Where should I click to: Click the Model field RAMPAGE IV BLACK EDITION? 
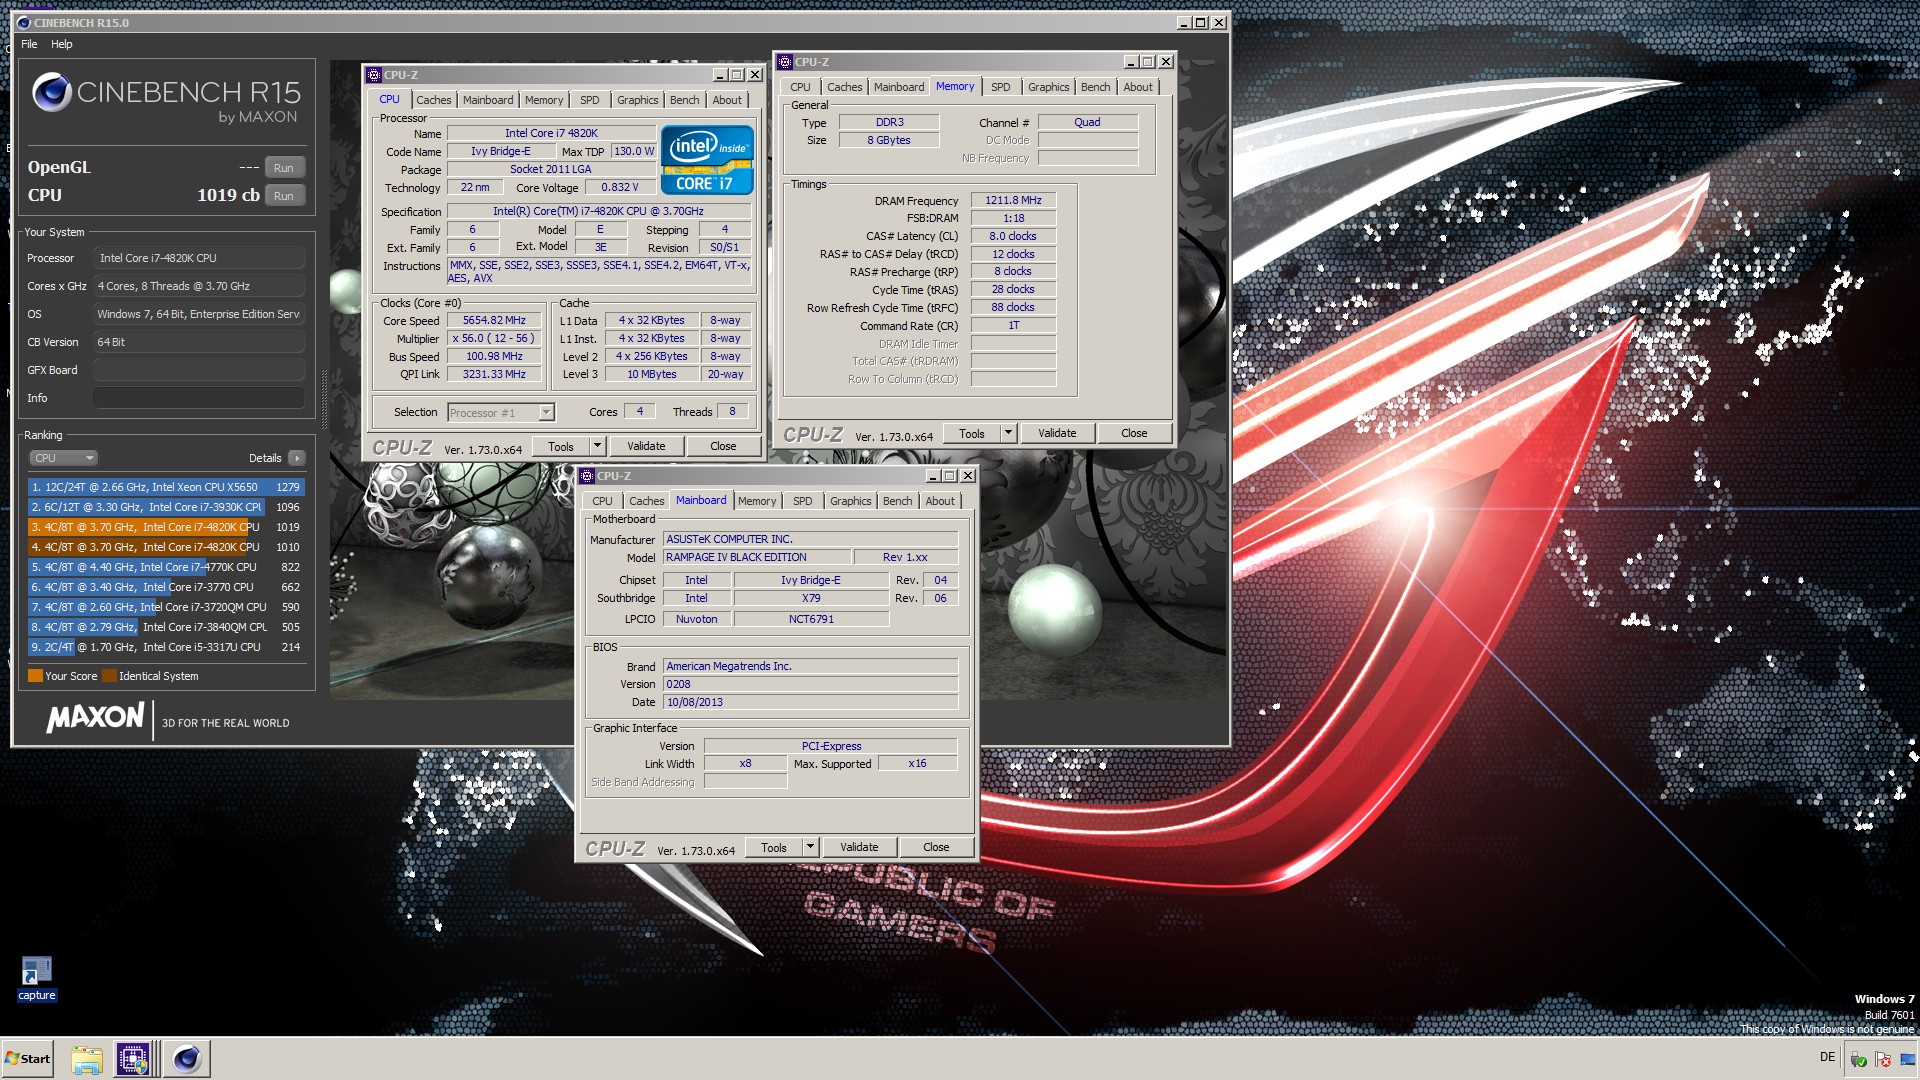point(756,558)
